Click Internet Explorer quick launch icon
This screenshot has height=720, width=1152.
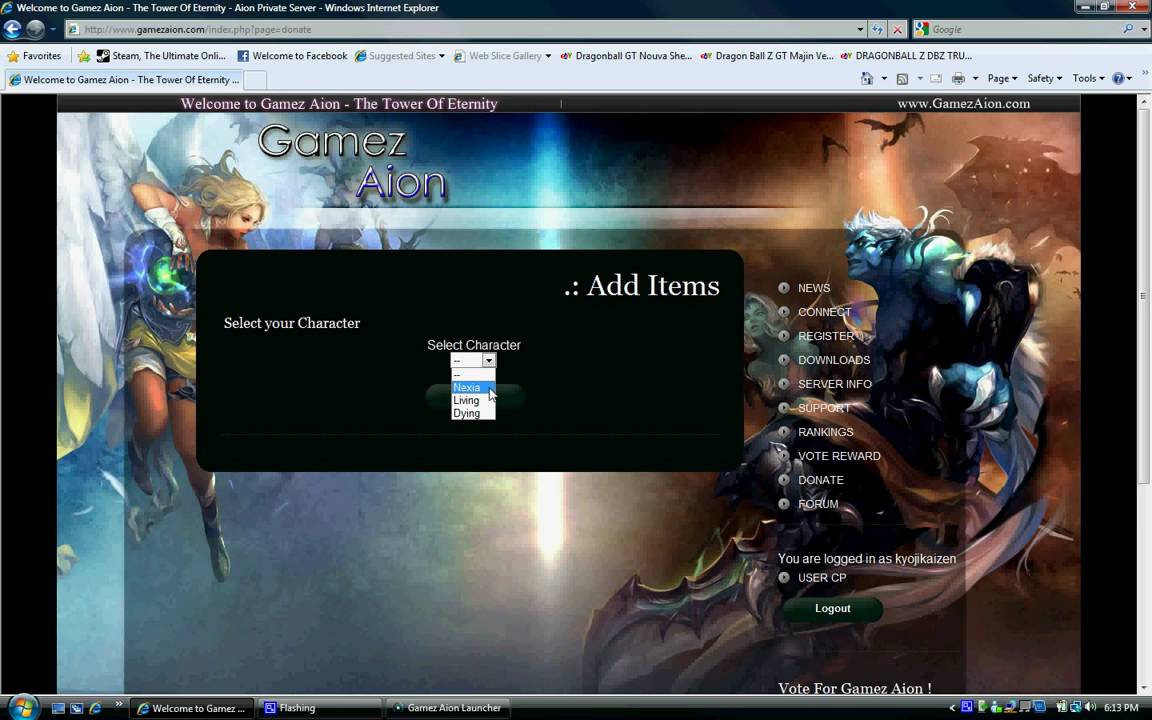(95, 708)
